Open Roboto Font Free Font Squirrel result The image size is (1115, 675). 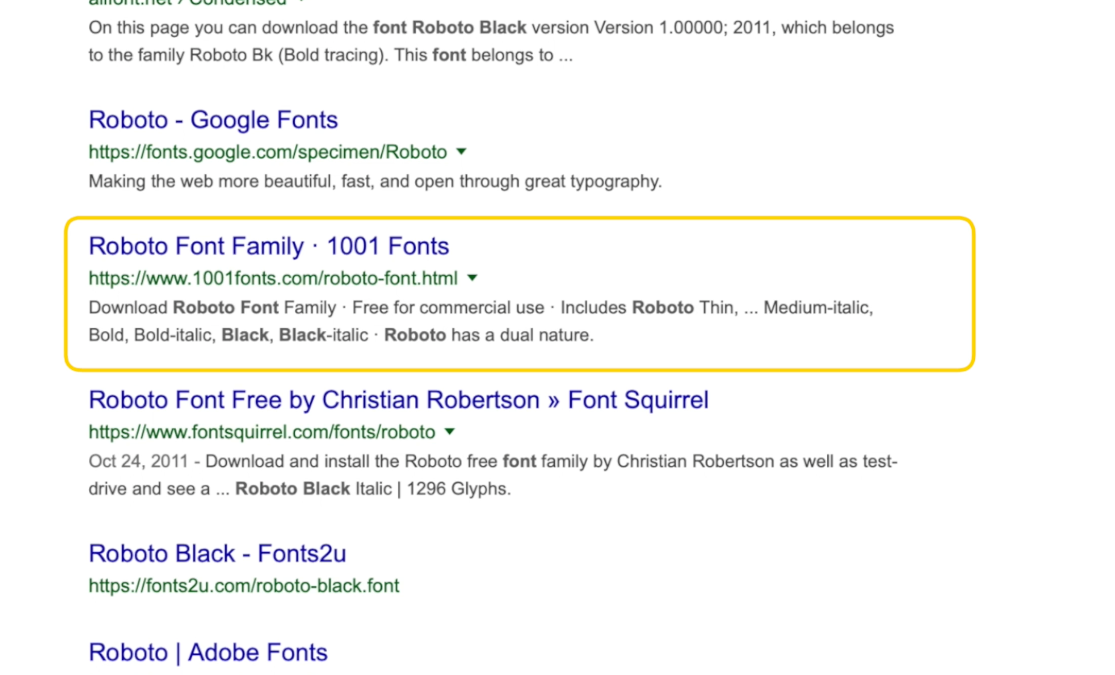(399, 400)
